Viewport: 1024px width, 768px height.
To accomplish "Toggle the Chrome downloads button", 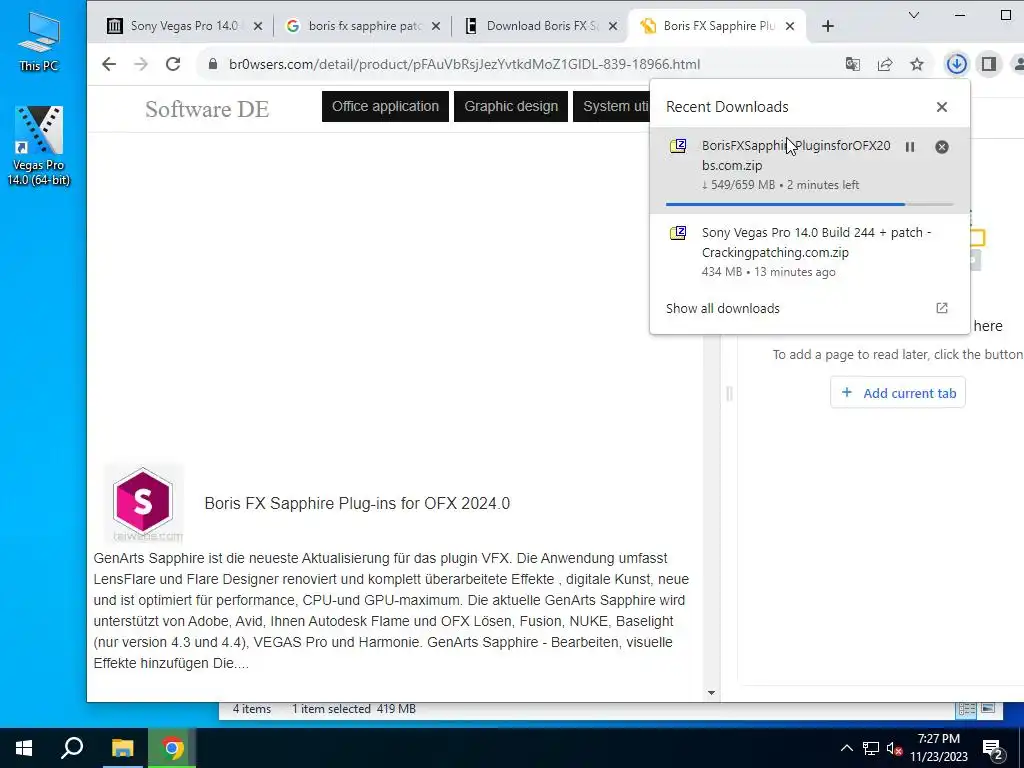I will coord(957,64).
